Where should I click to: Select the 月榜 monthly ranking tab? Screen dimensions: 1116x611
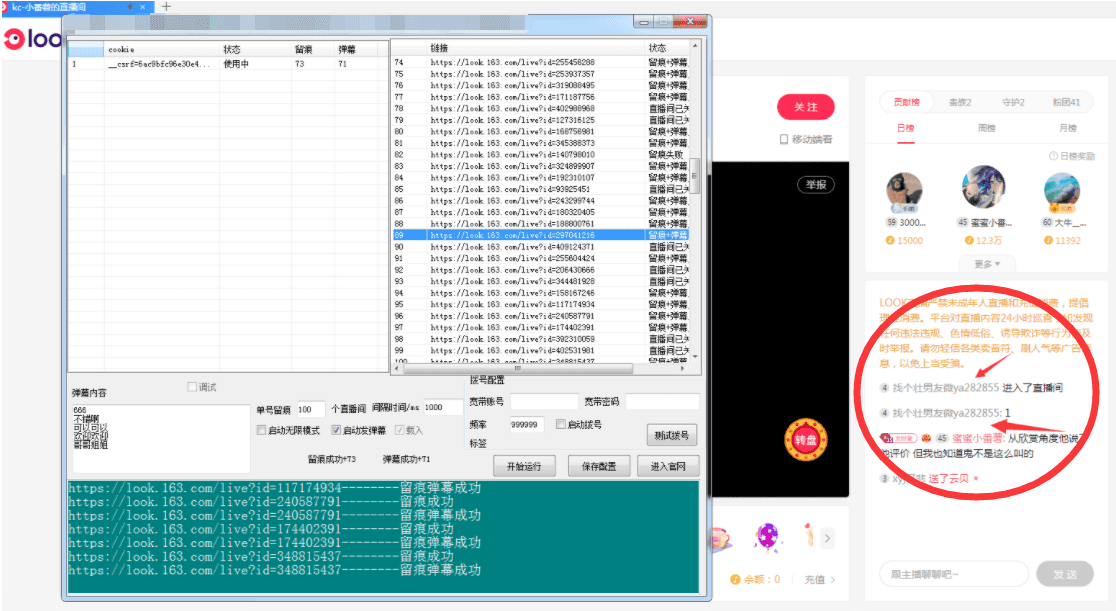[x=1068, y=129]
